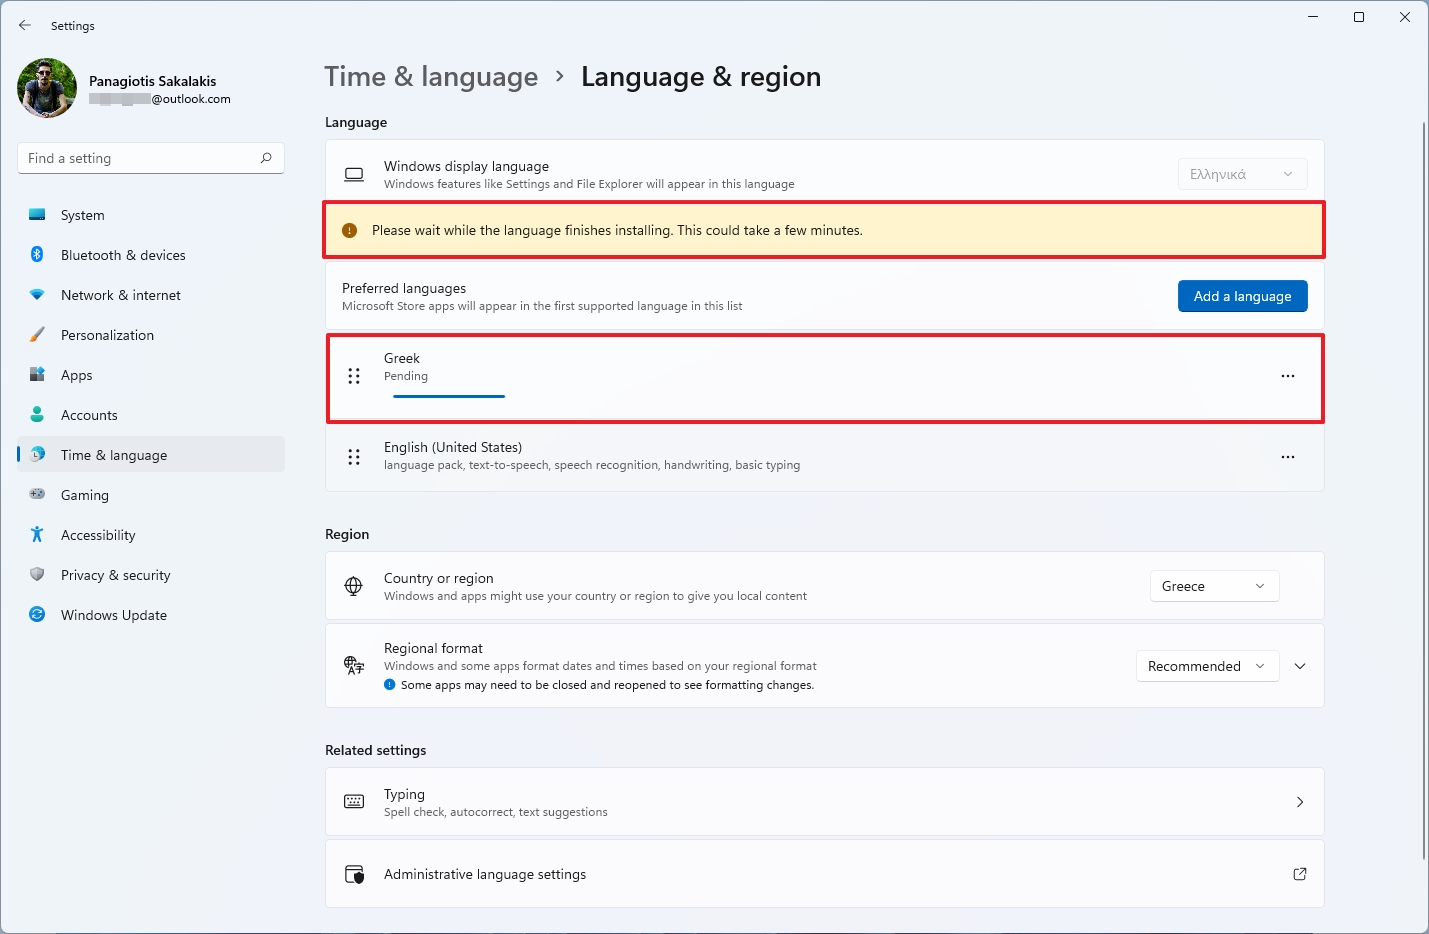Open the Greek language options ellipsis

pos(1287,377)
